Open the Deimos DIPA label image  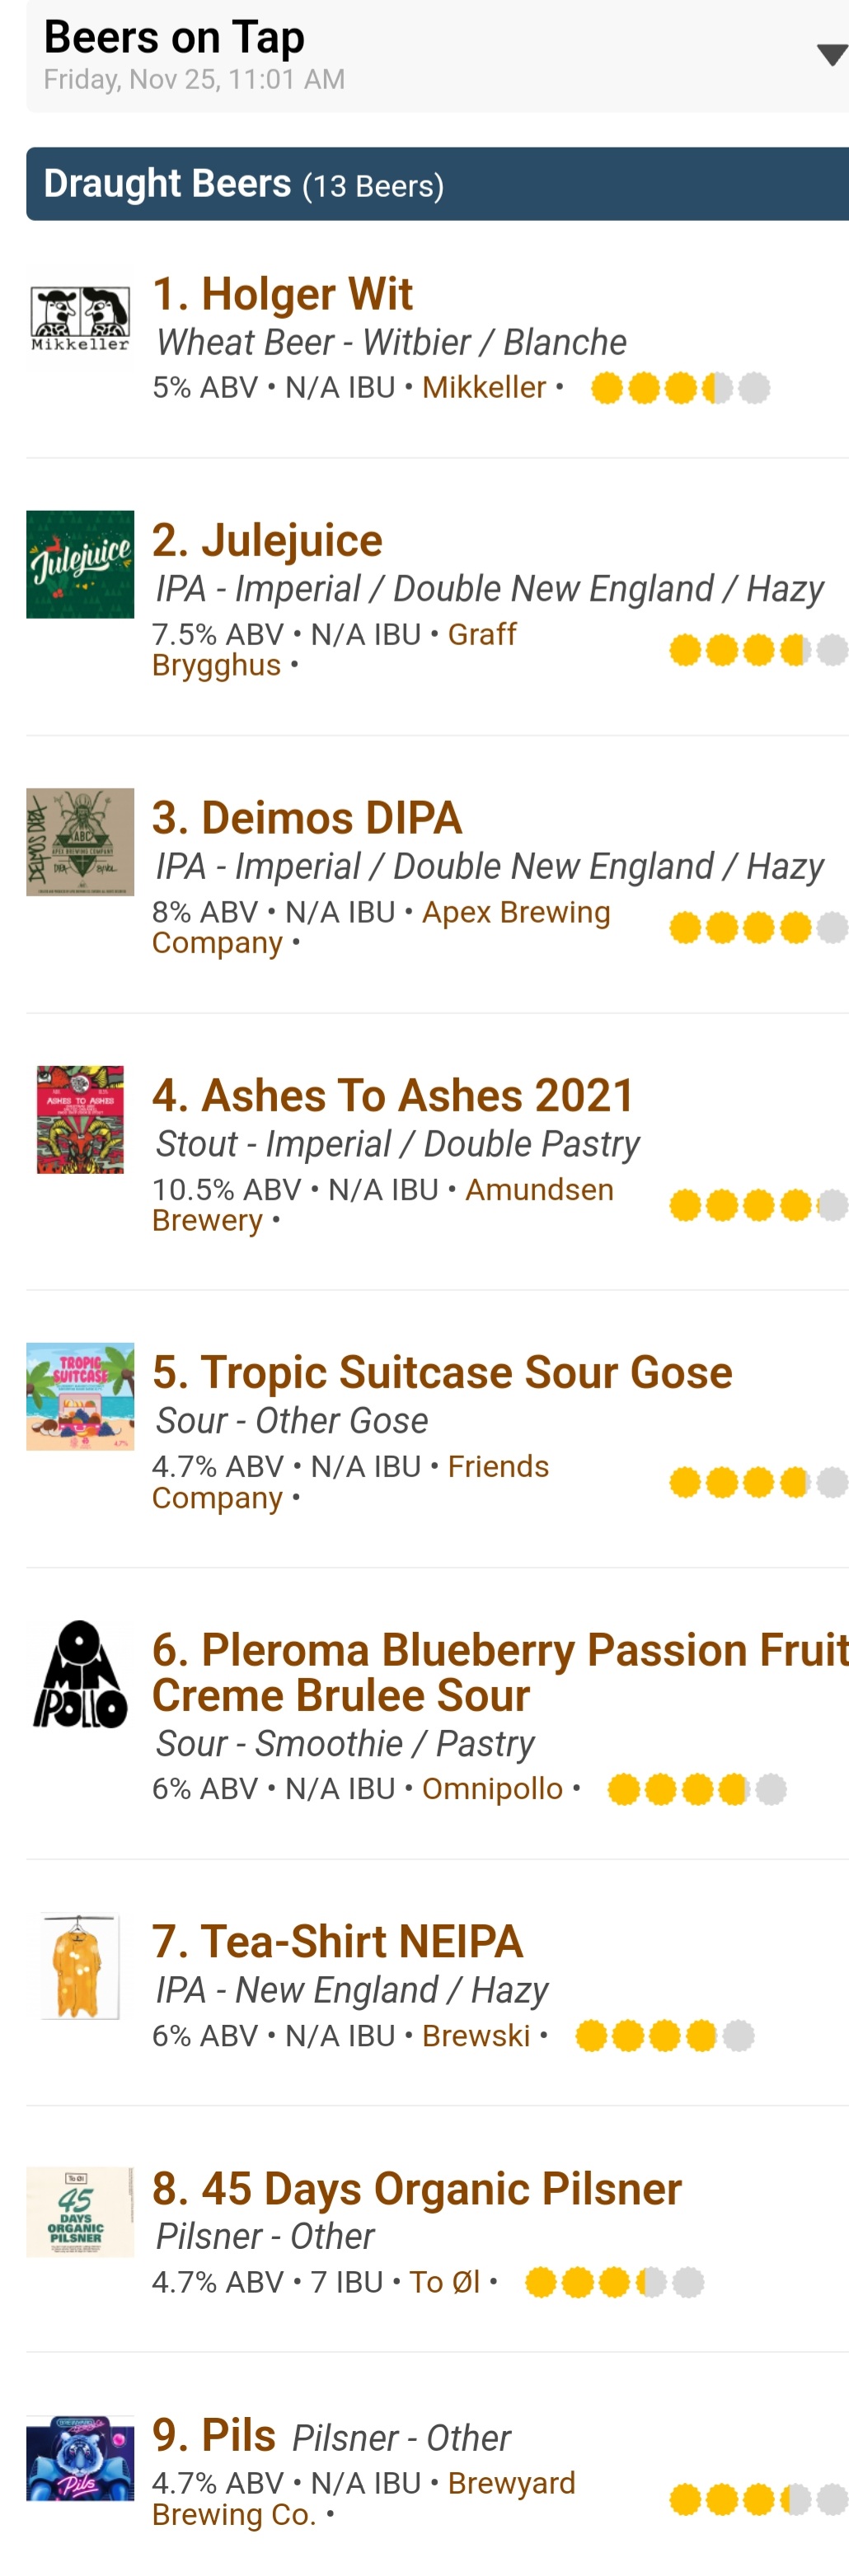click(x=80, y=842)
